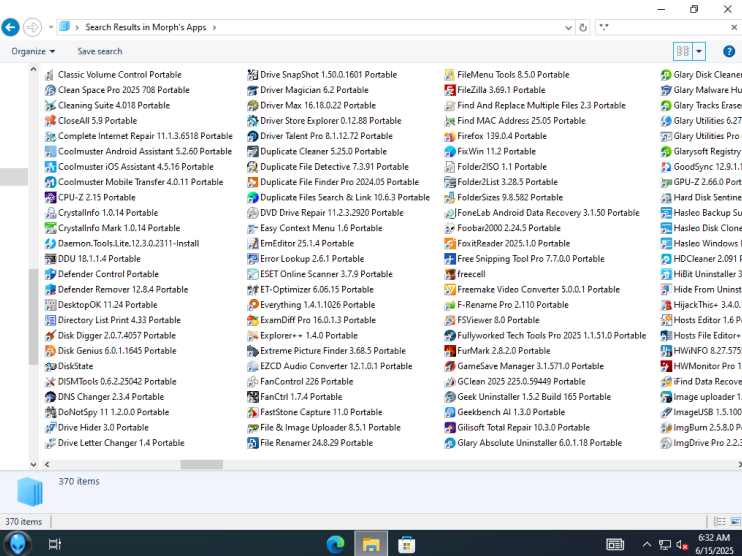
Task: Open Microsoft Store from the taskbar
Action: [406, 544]
